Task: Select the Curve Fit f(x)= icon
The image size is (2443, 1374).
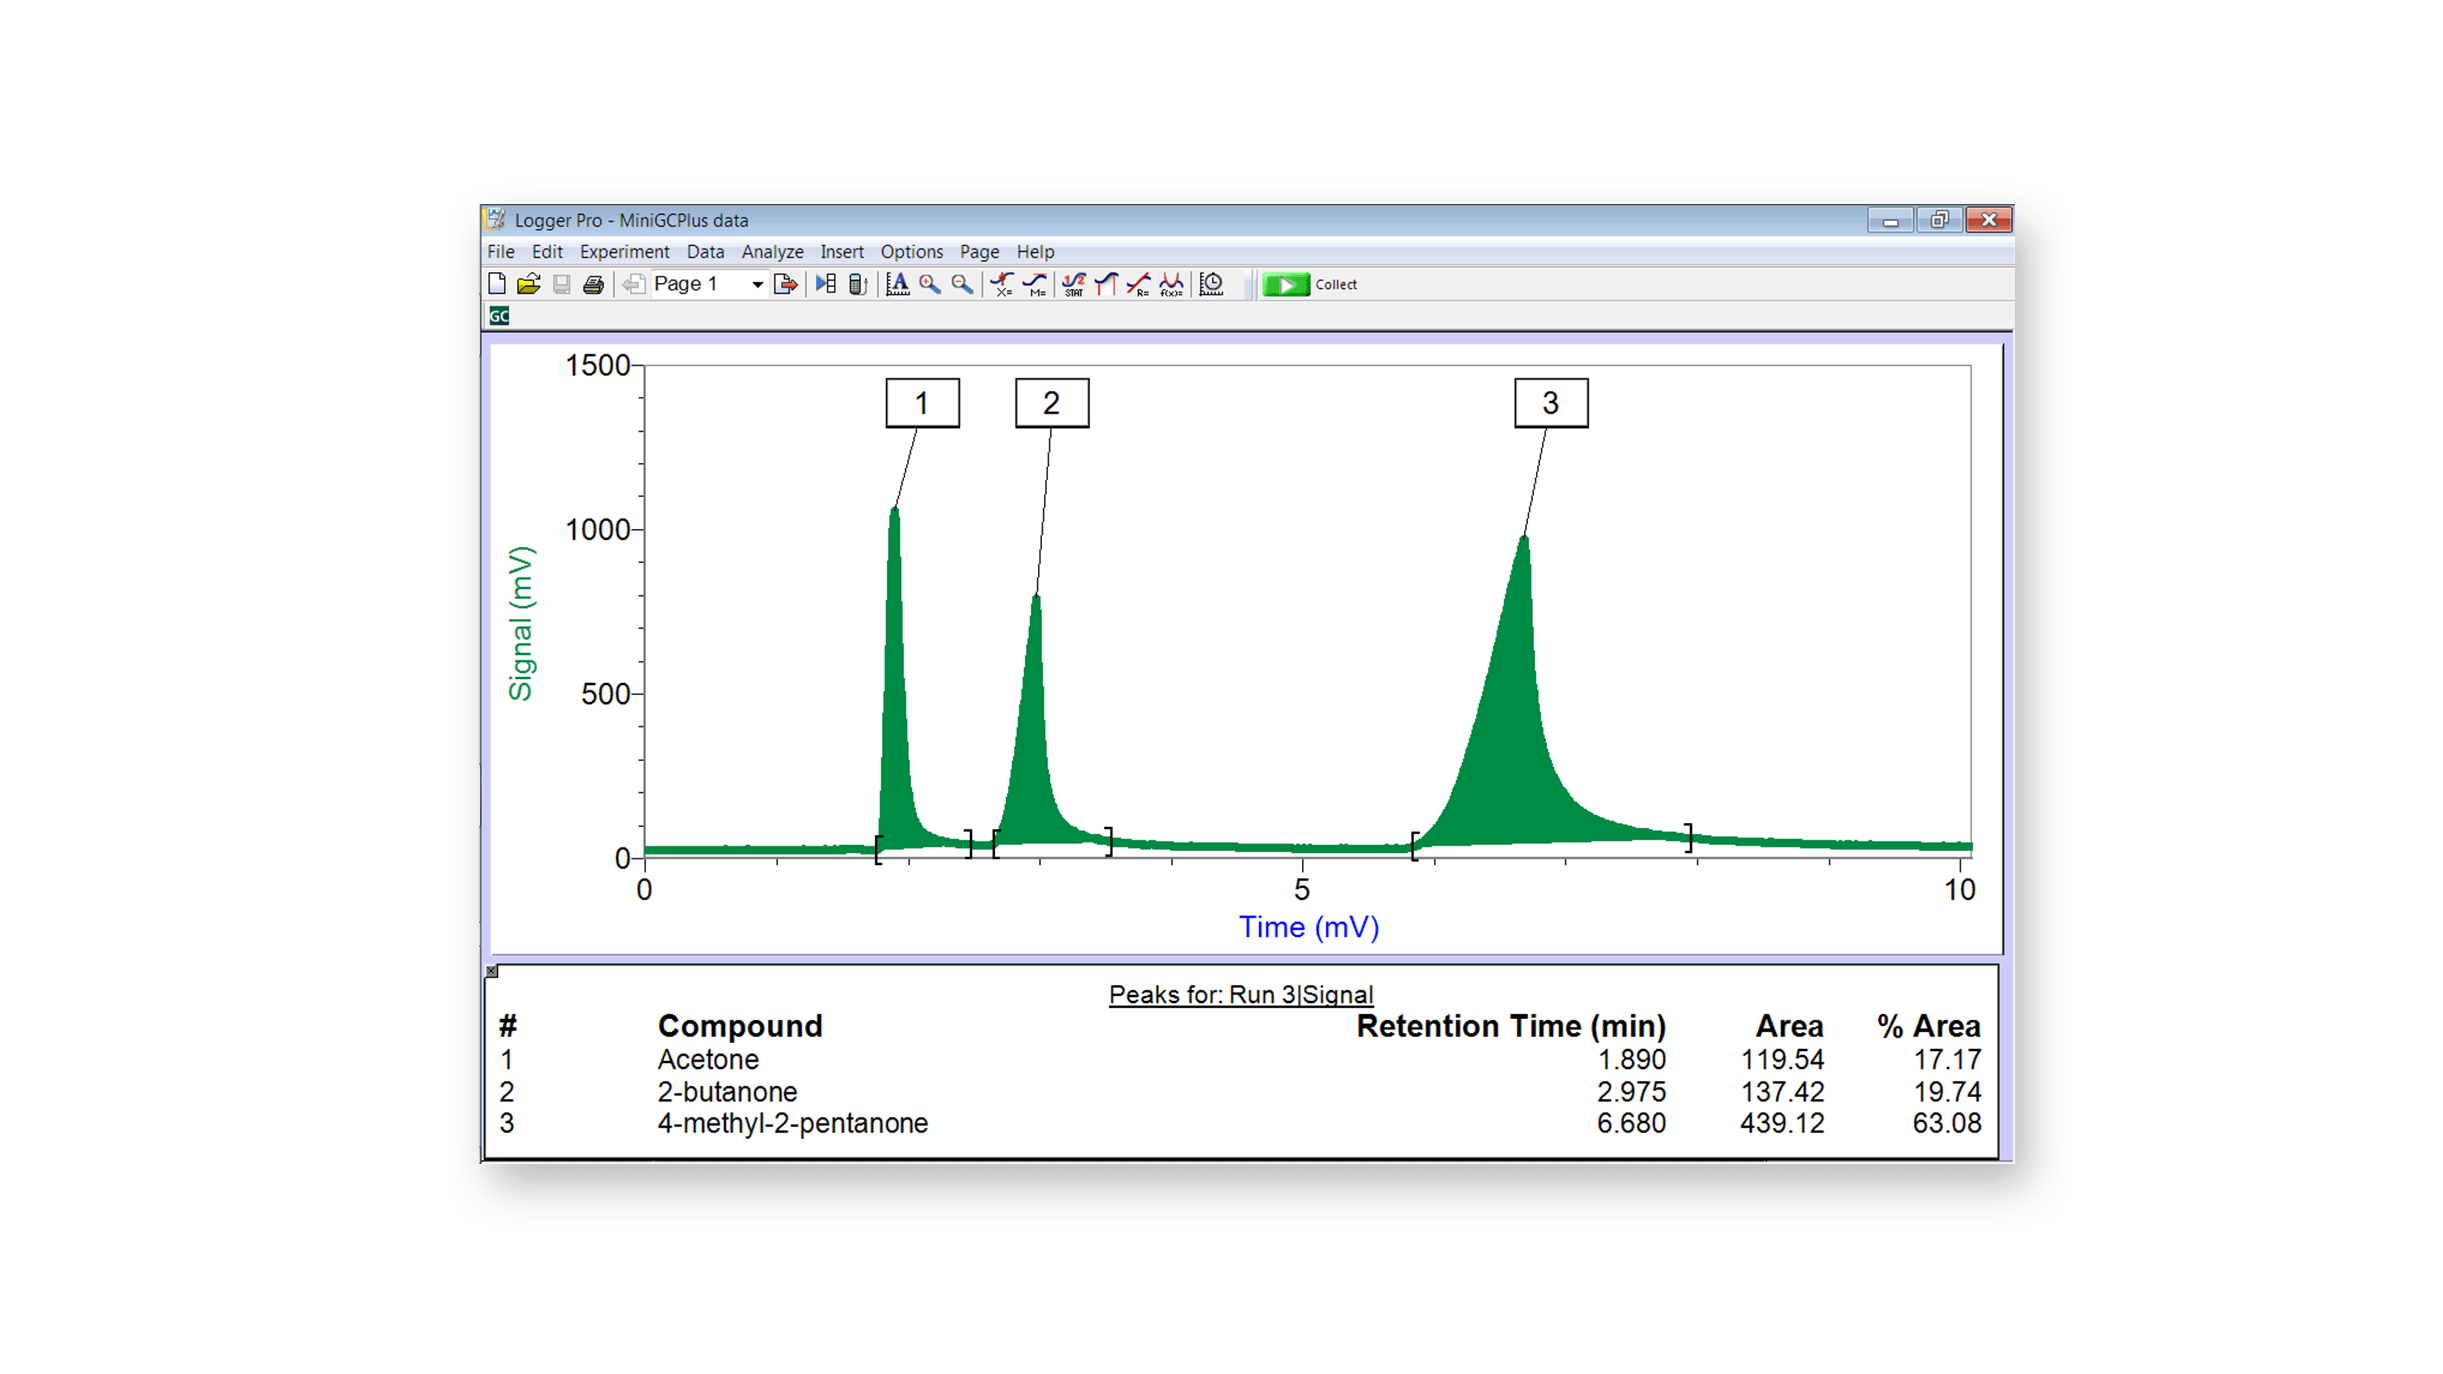Action: [1171, 285]
